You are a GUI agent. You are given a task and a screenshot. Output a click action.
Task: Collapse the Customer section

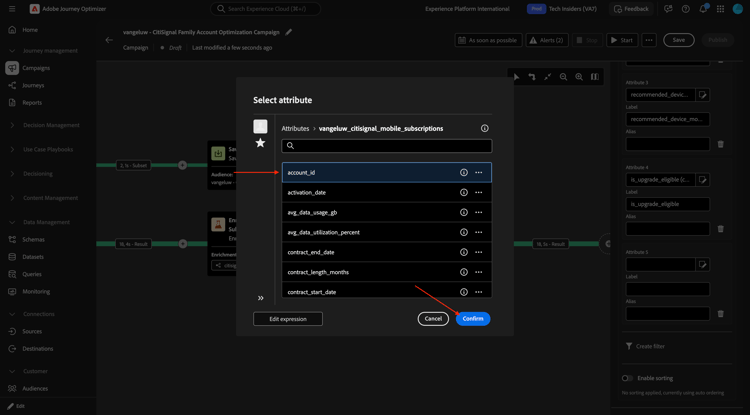click(13, 371)
